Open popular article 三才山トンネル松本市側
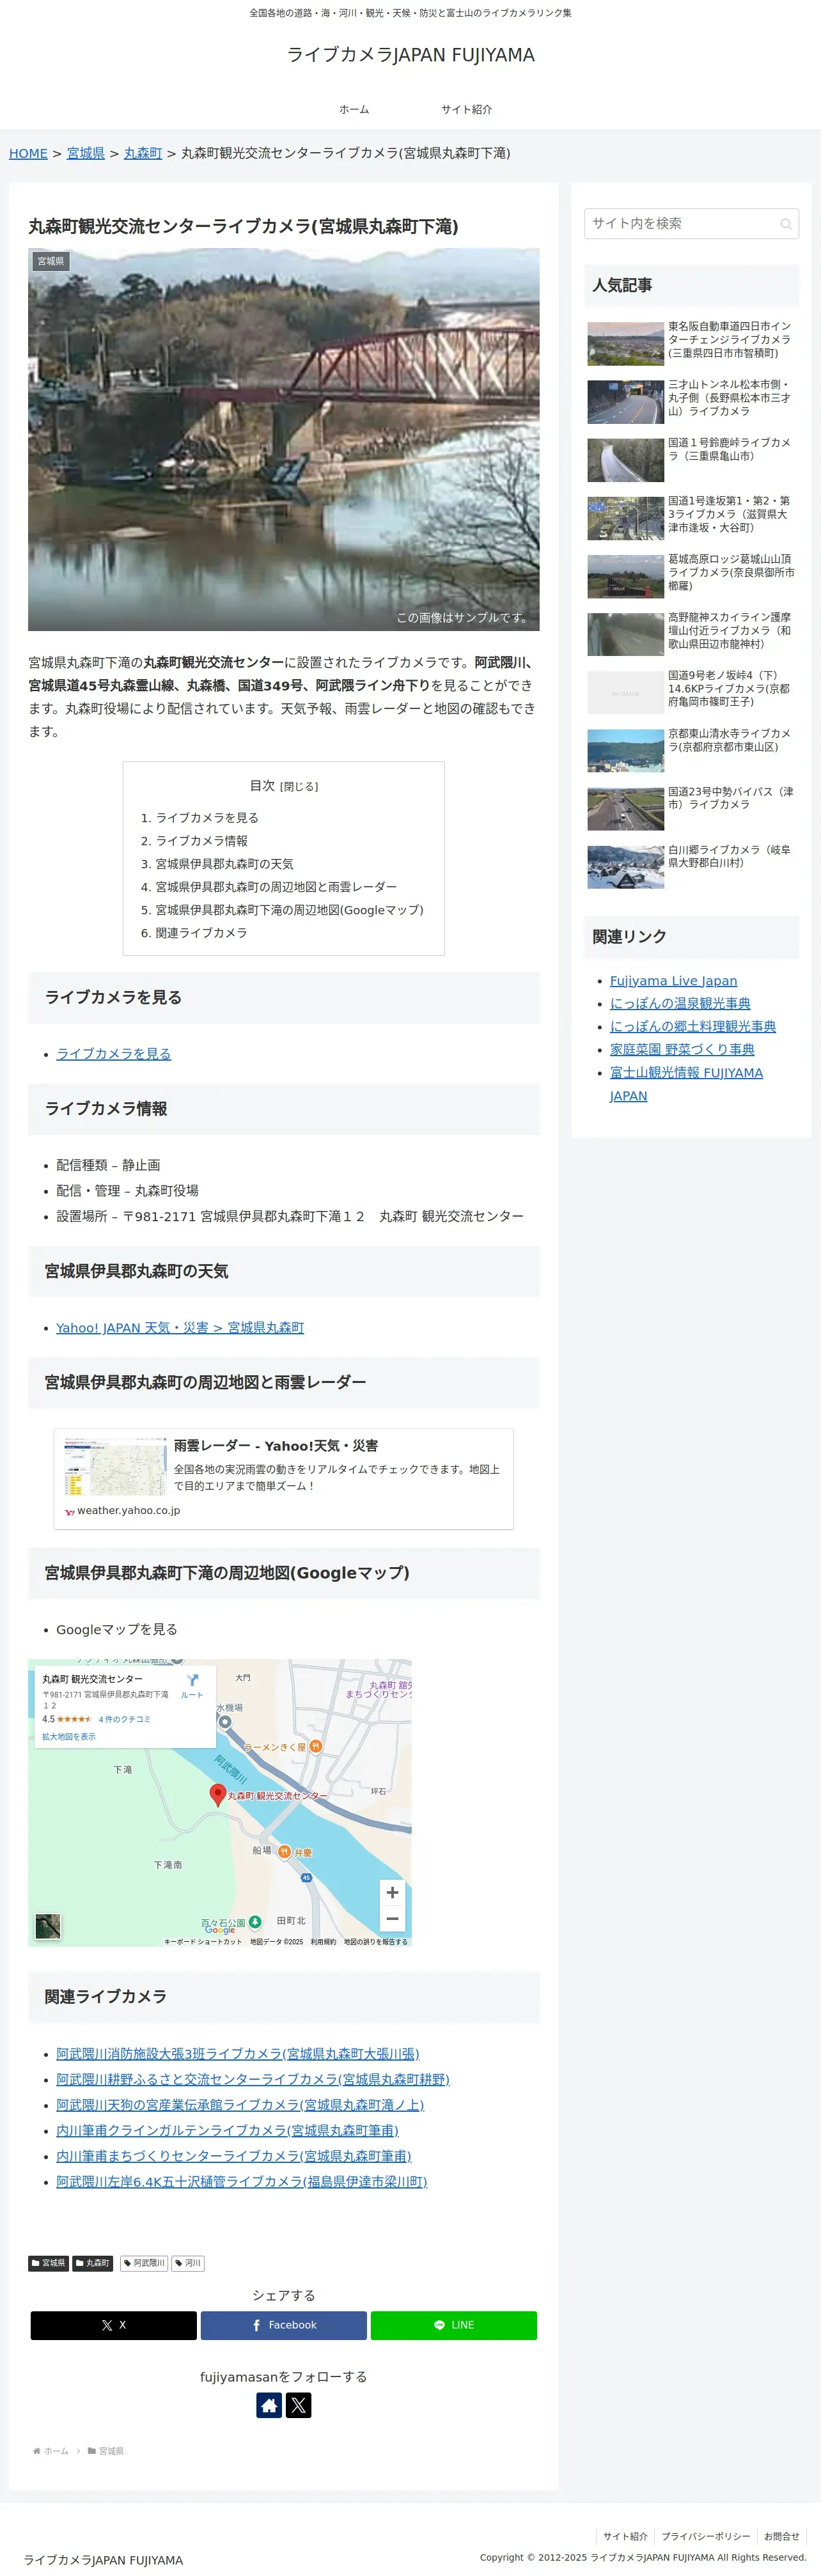This screenshot has height=2576, width=821. 692,401
